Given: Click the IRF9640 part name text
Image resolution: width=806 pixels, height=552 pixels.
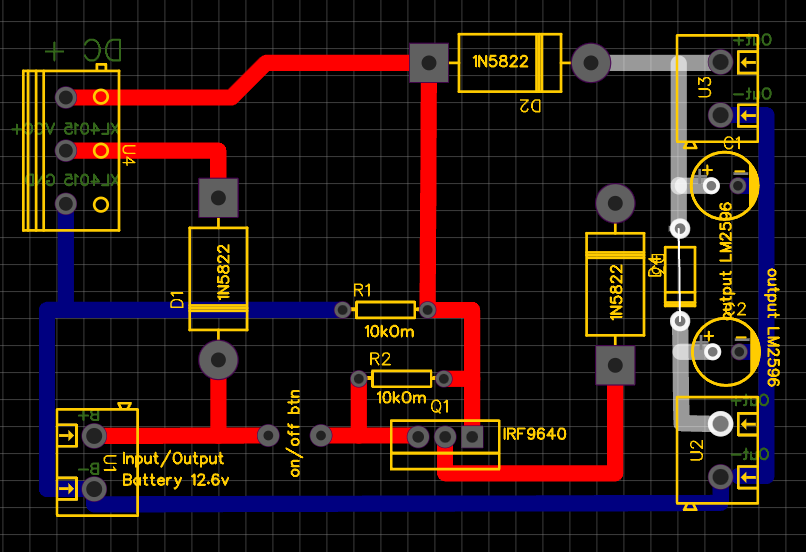Looking at the screenshot, I should (535, 434).
